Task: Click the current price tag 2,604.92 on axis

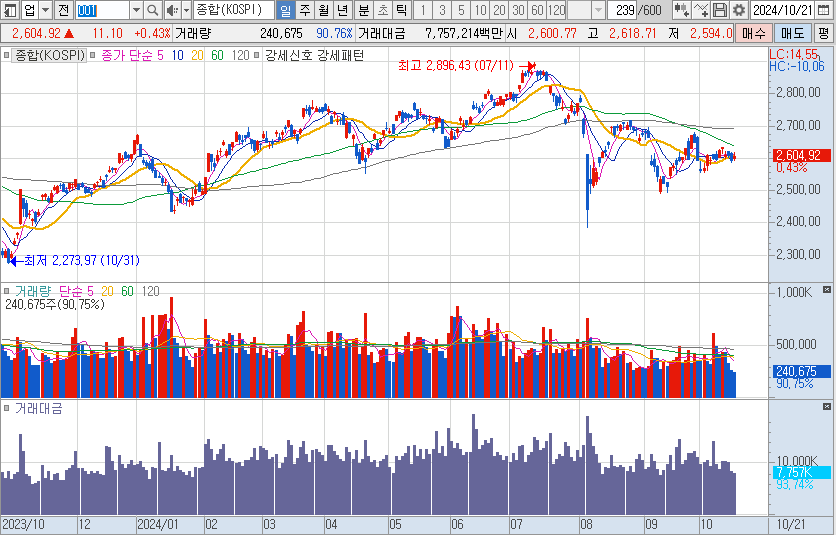Action: pyautogui.click(x=802, y=156)
